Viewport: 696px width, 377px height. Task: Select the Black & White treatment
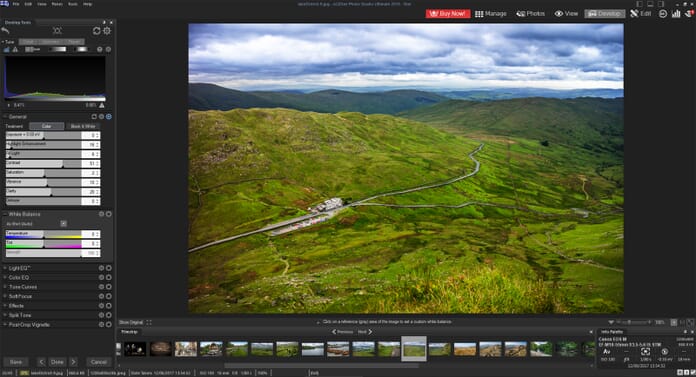(83, 126)
